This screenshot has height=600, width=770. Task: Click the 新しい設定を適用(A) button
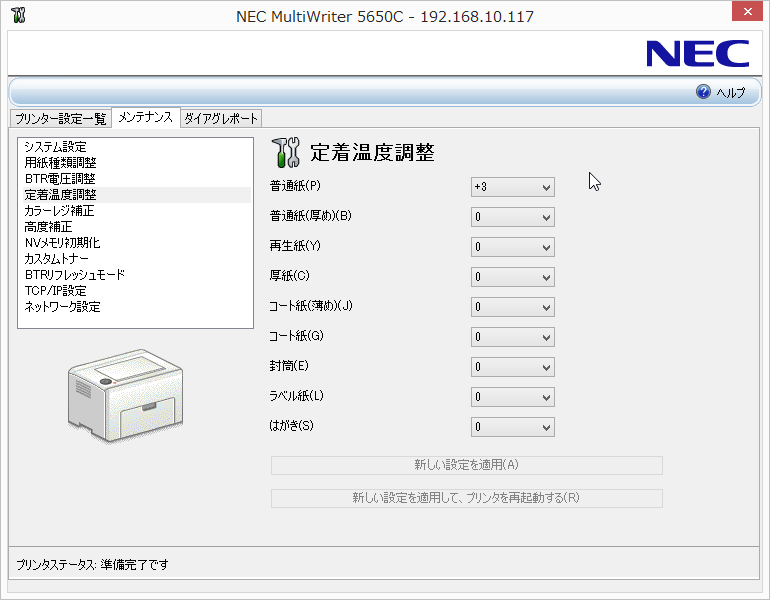click(x=467, y=465)
